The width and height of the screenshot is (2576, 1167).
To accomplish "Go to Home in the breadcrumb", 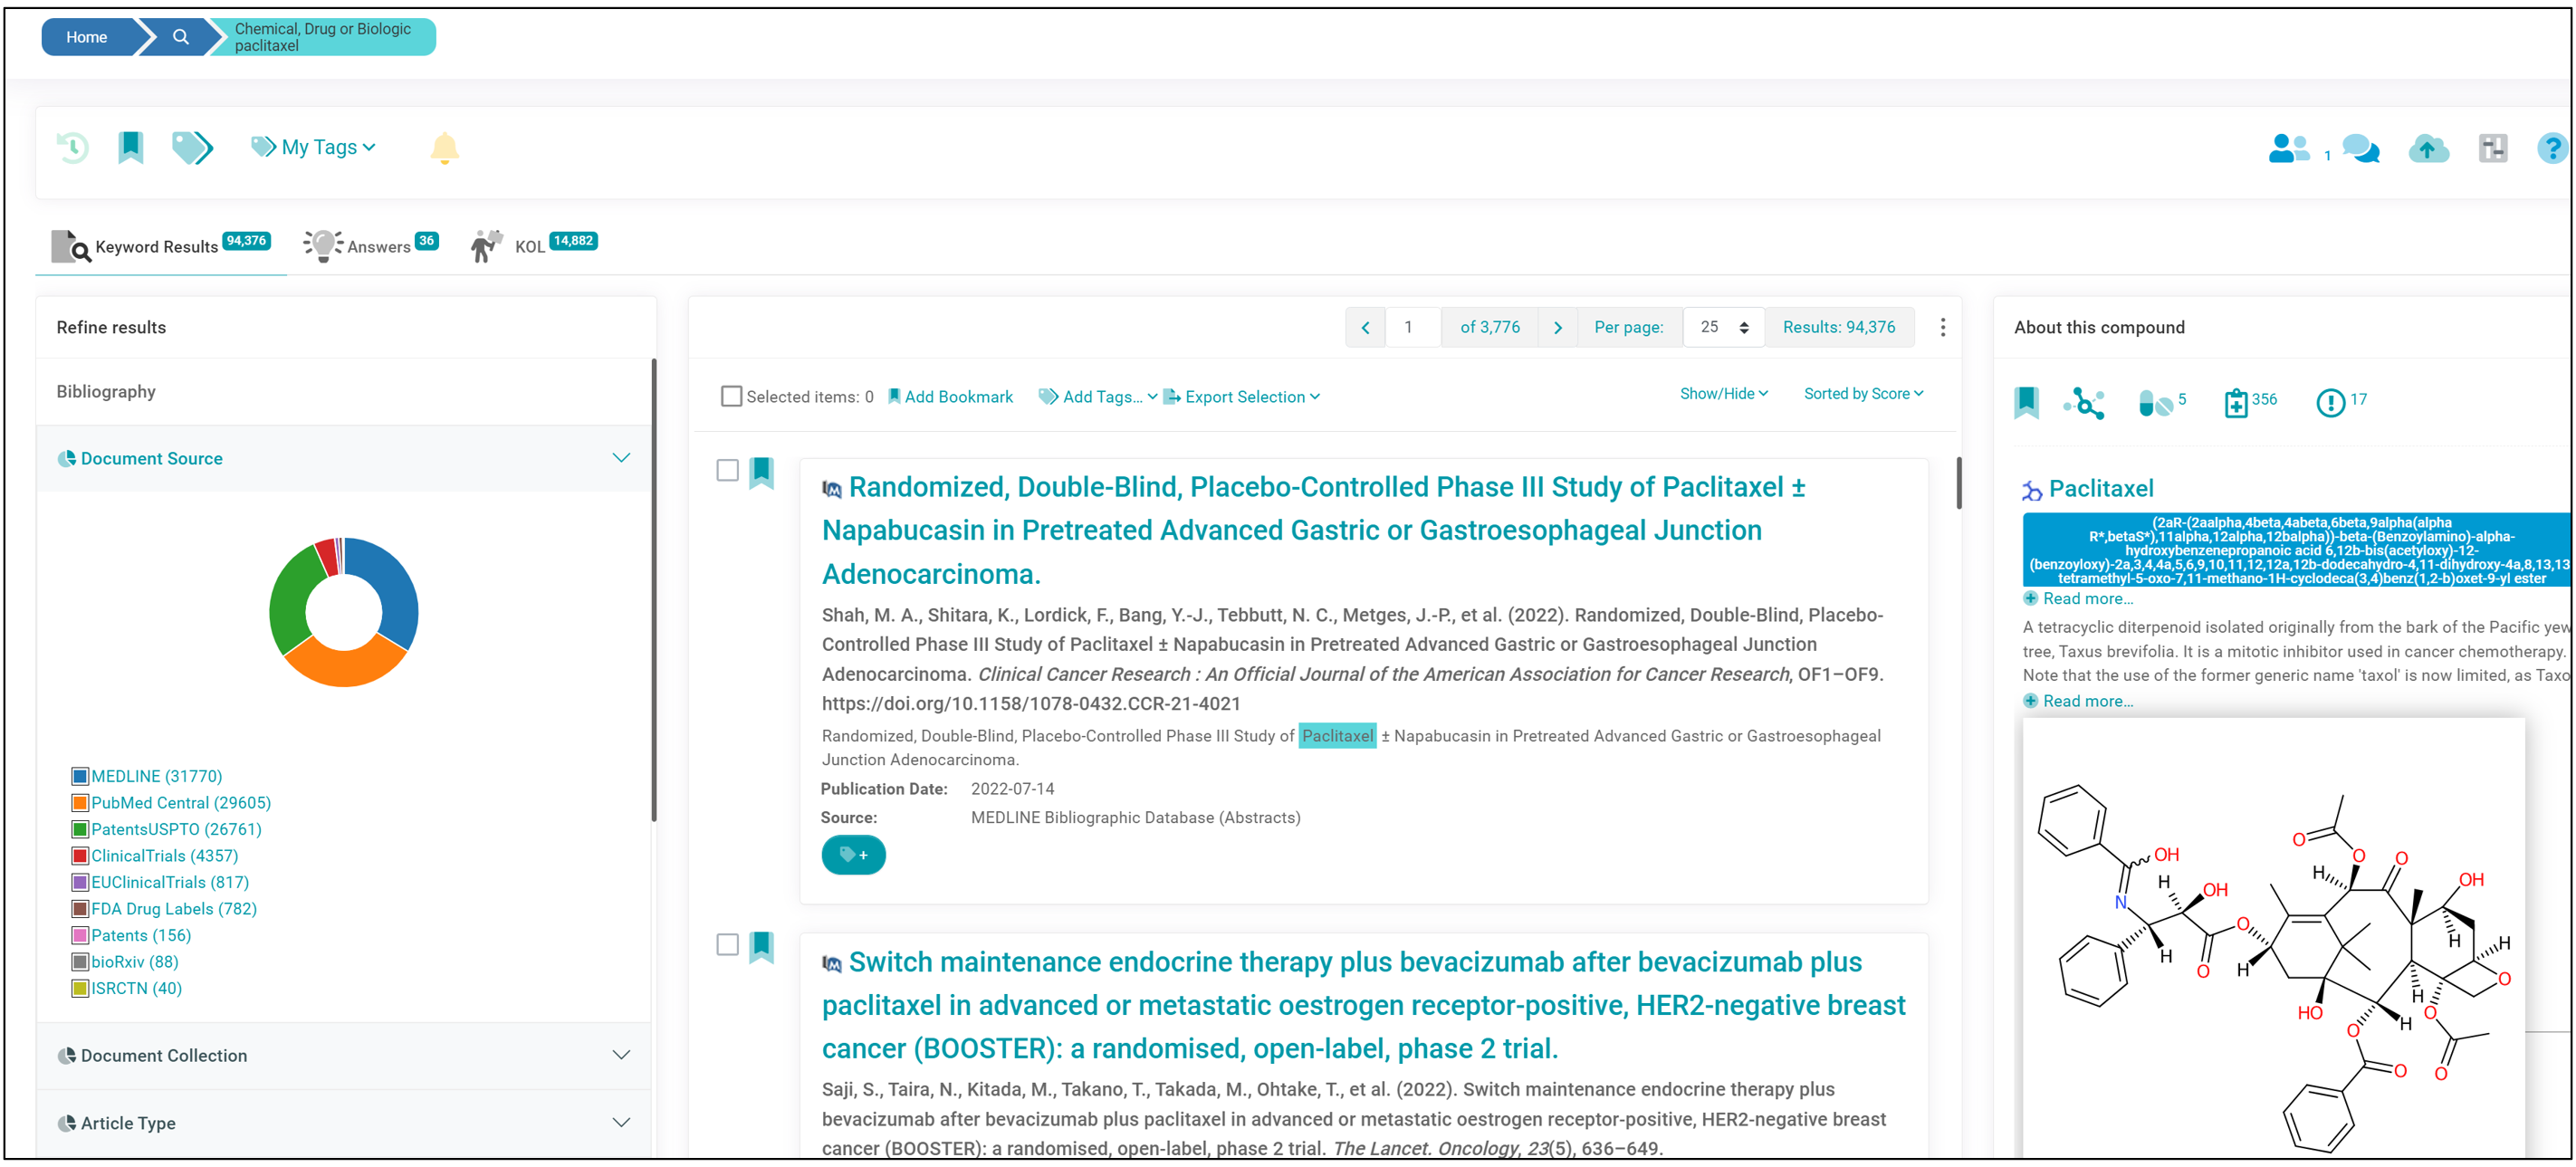I will click(x=86, y=37).
